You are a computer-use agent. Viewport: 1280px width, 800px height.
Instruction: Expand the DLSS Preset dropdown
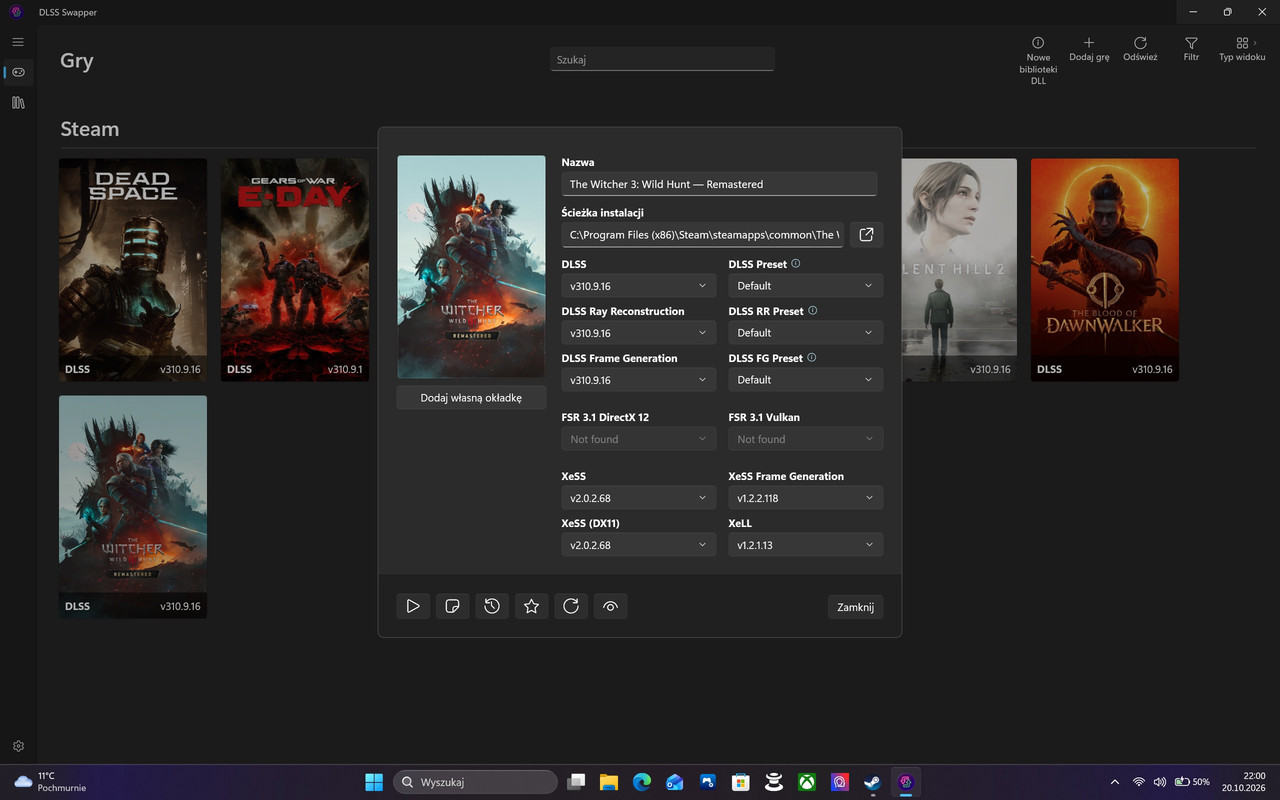coord(806,286)
